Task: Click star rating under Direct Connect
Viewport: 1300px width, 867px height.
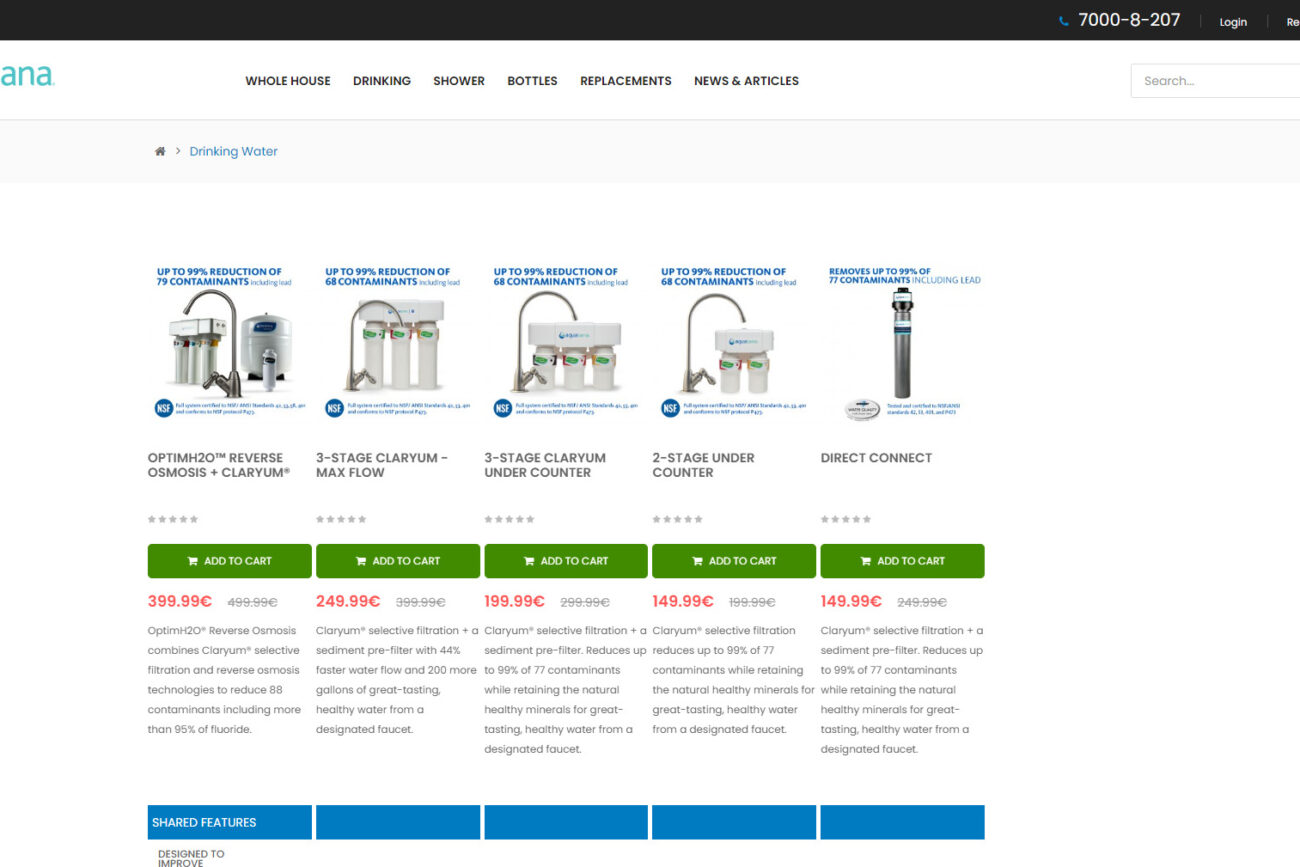Action: point(846,519)
